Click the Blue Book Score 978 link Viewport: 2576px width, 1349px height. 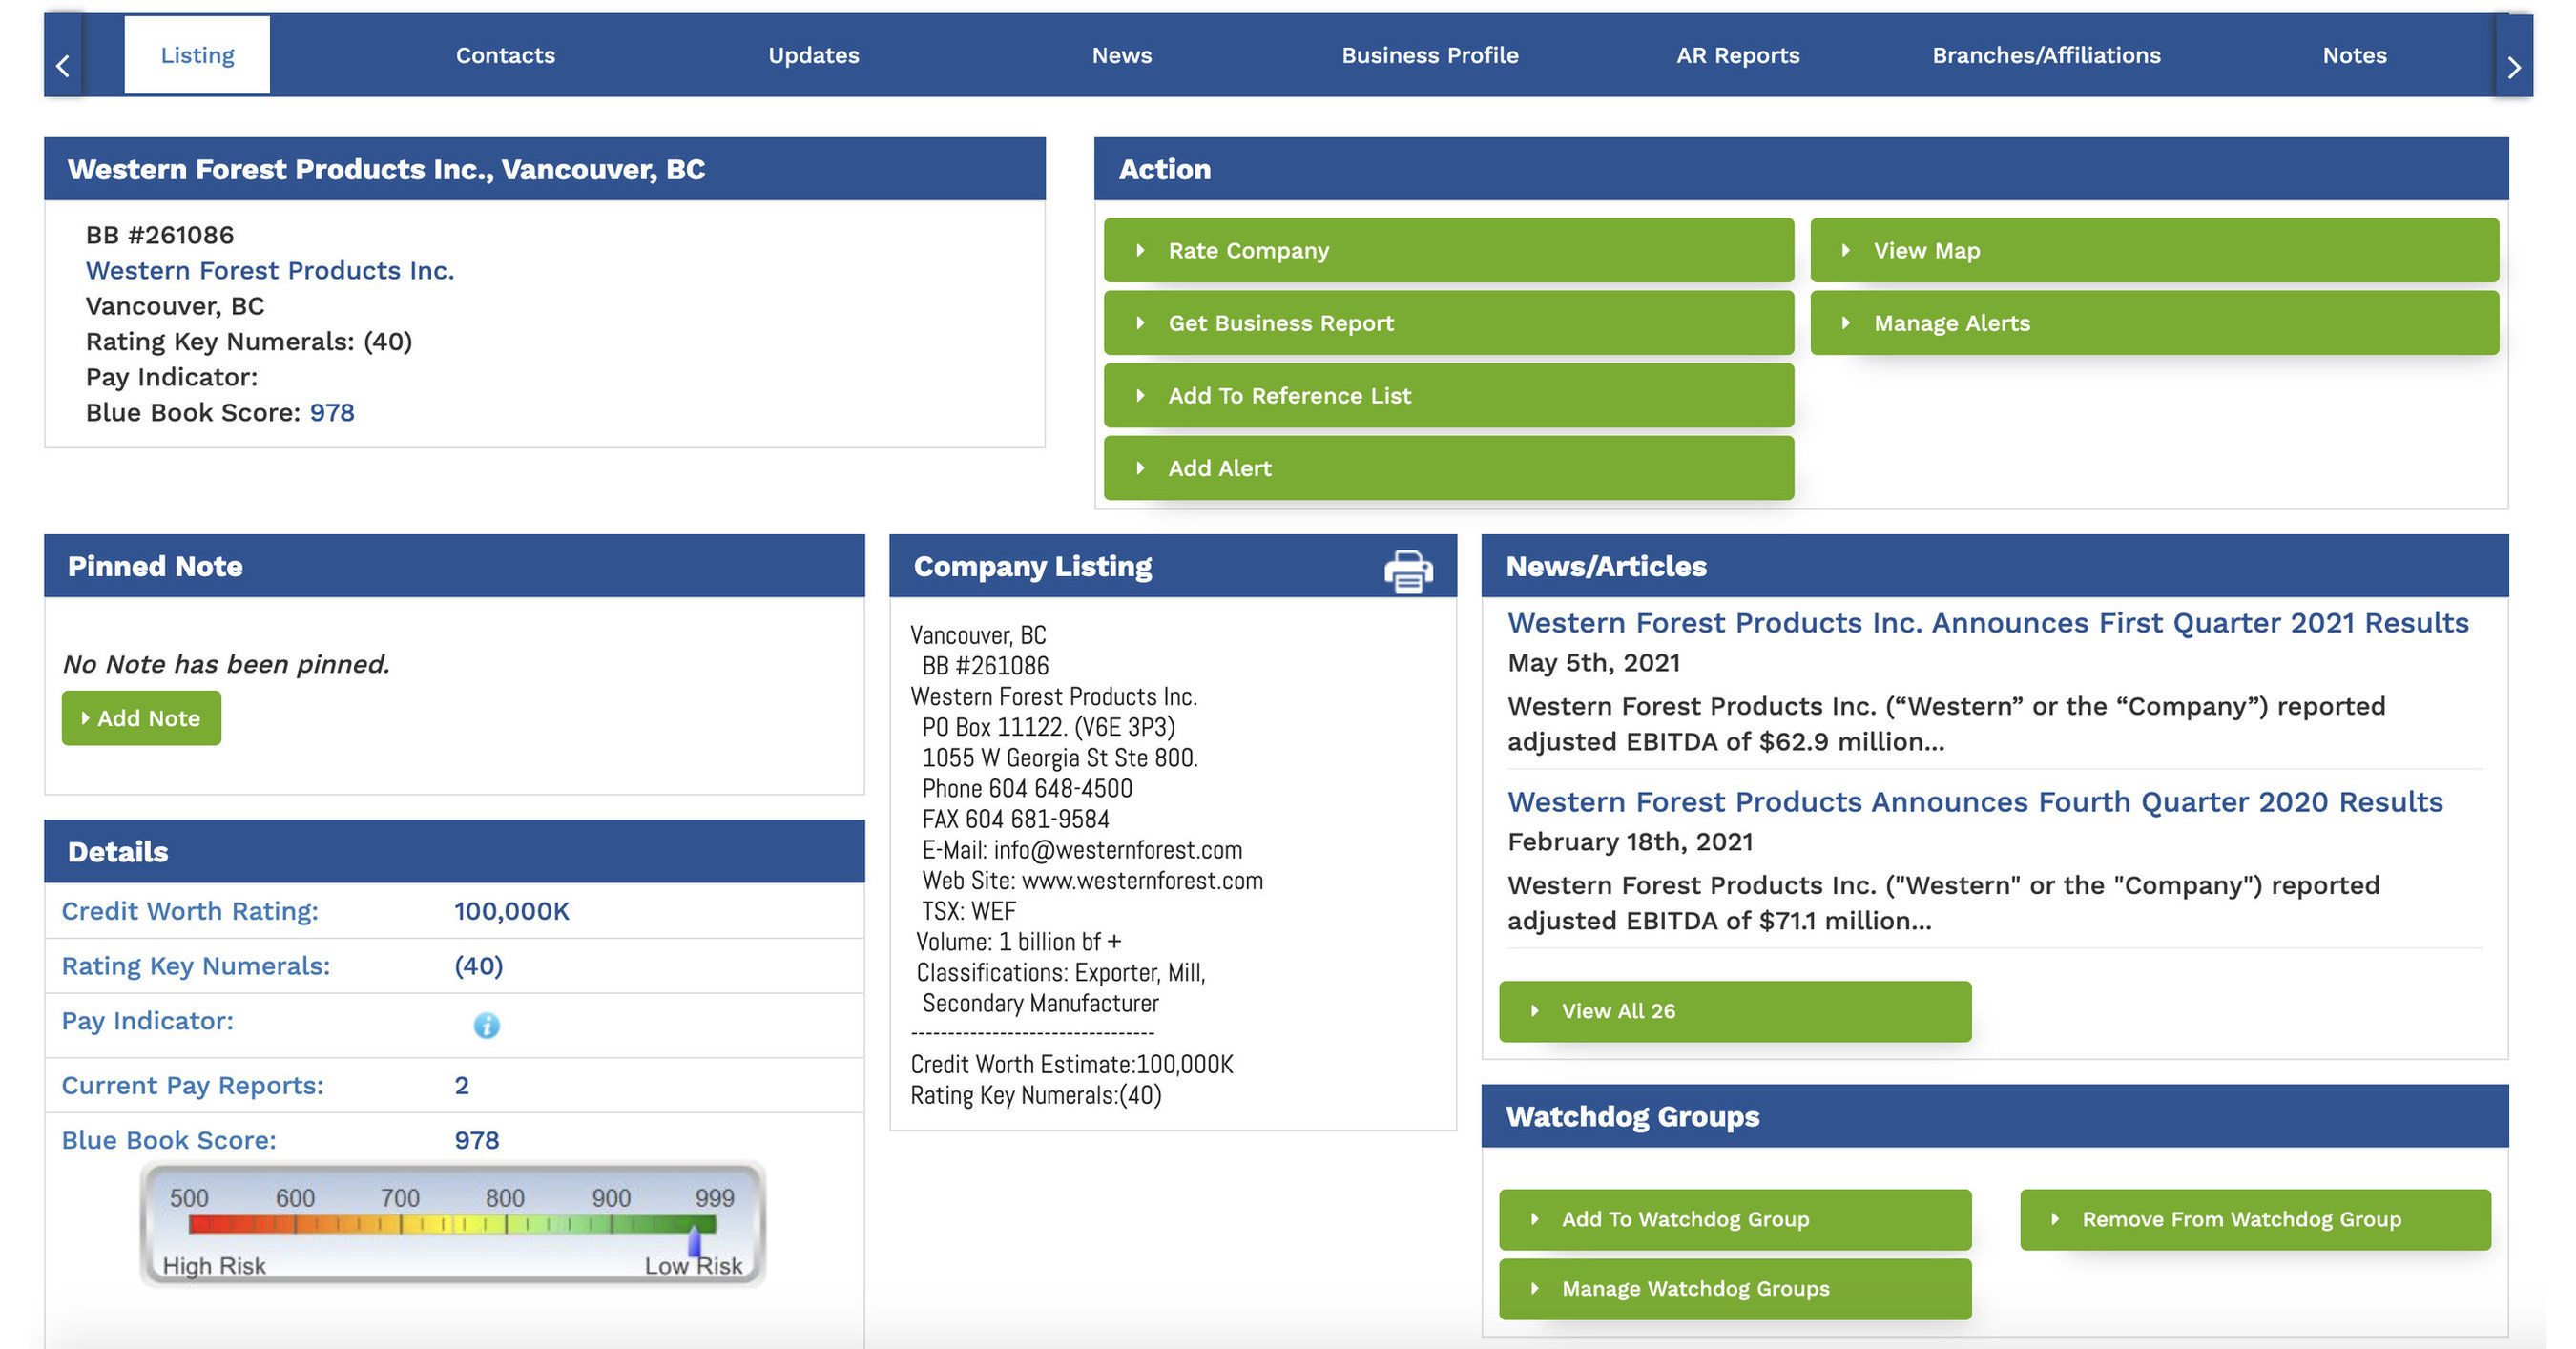pyautogui.click(x=331, y=412)
